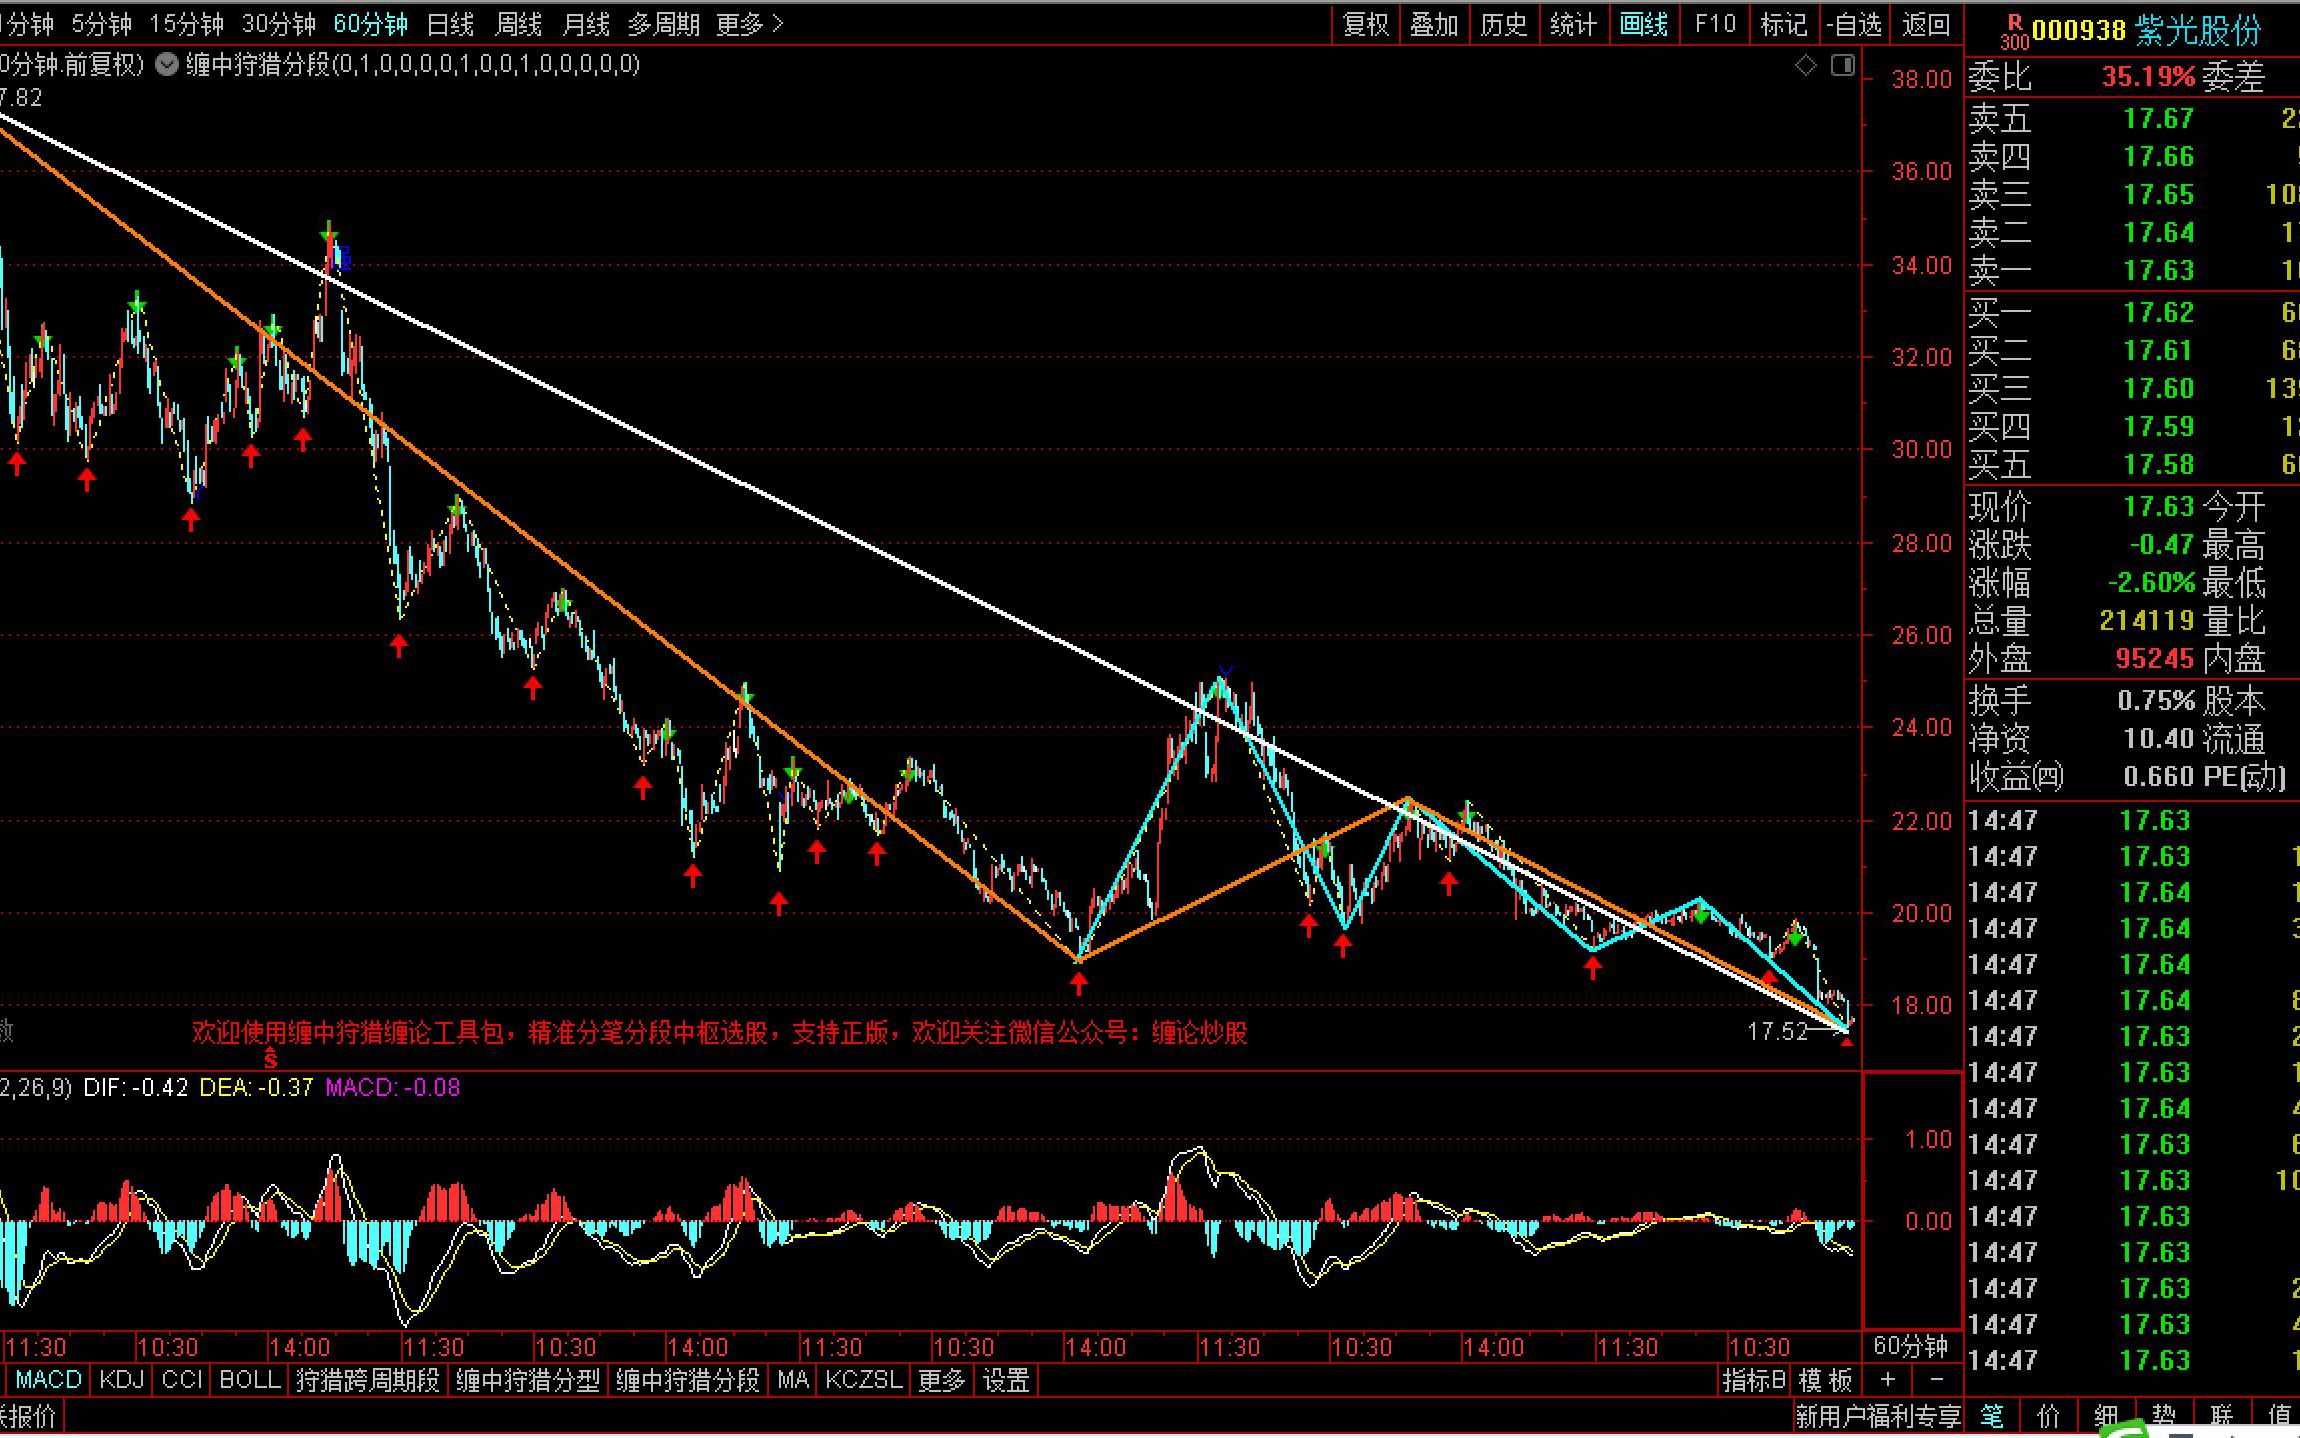Open F10 company info
This screenshot has height=1438, width=2300.
[1715, 24]
